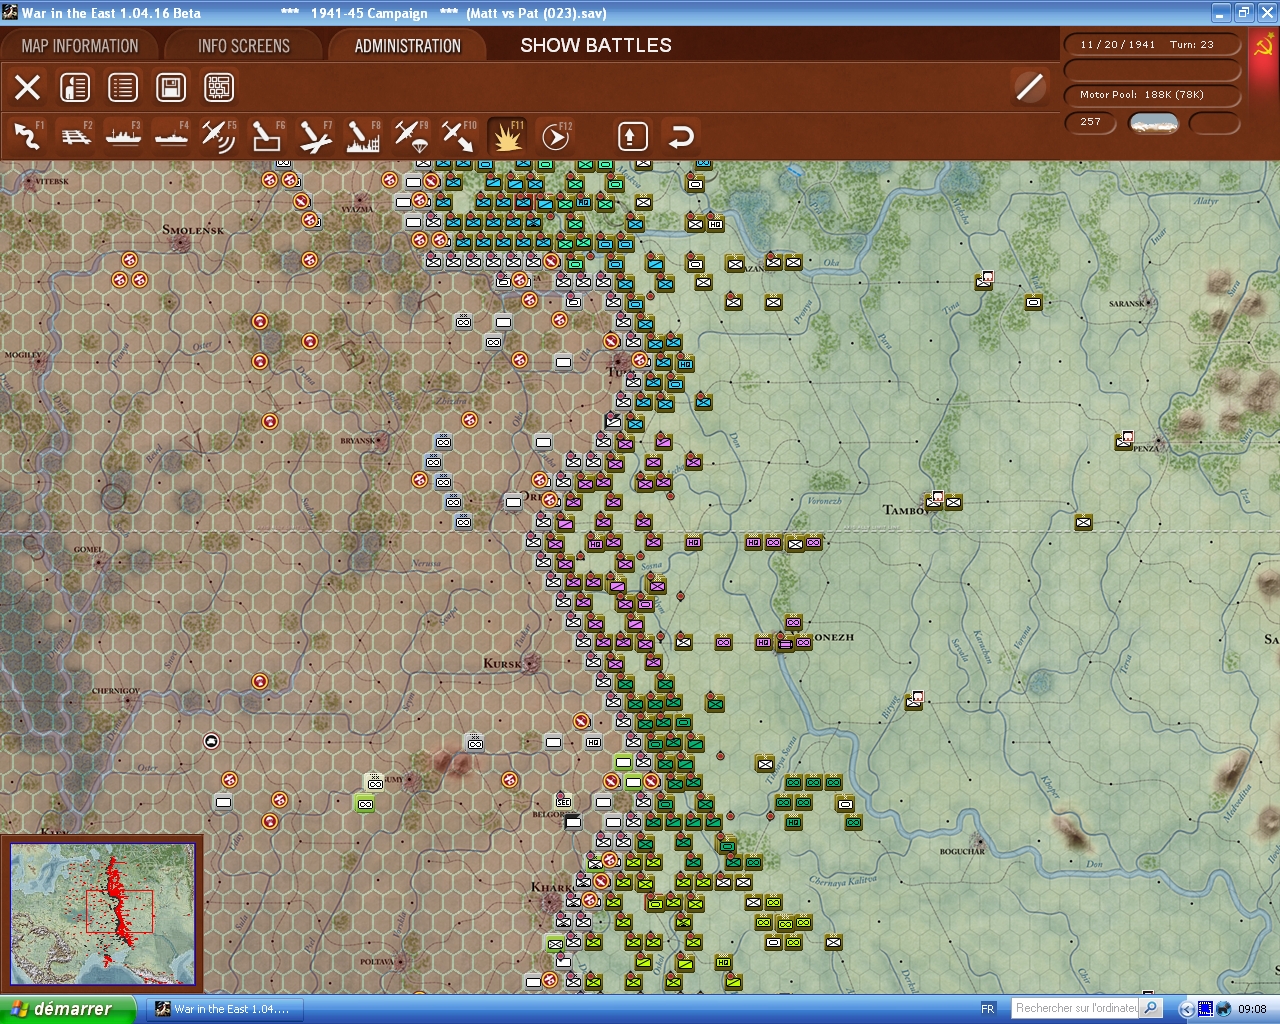Click the Soviet hammer and sickle flag
Screen dimensions: 1280x1024
click(1264, 47)
